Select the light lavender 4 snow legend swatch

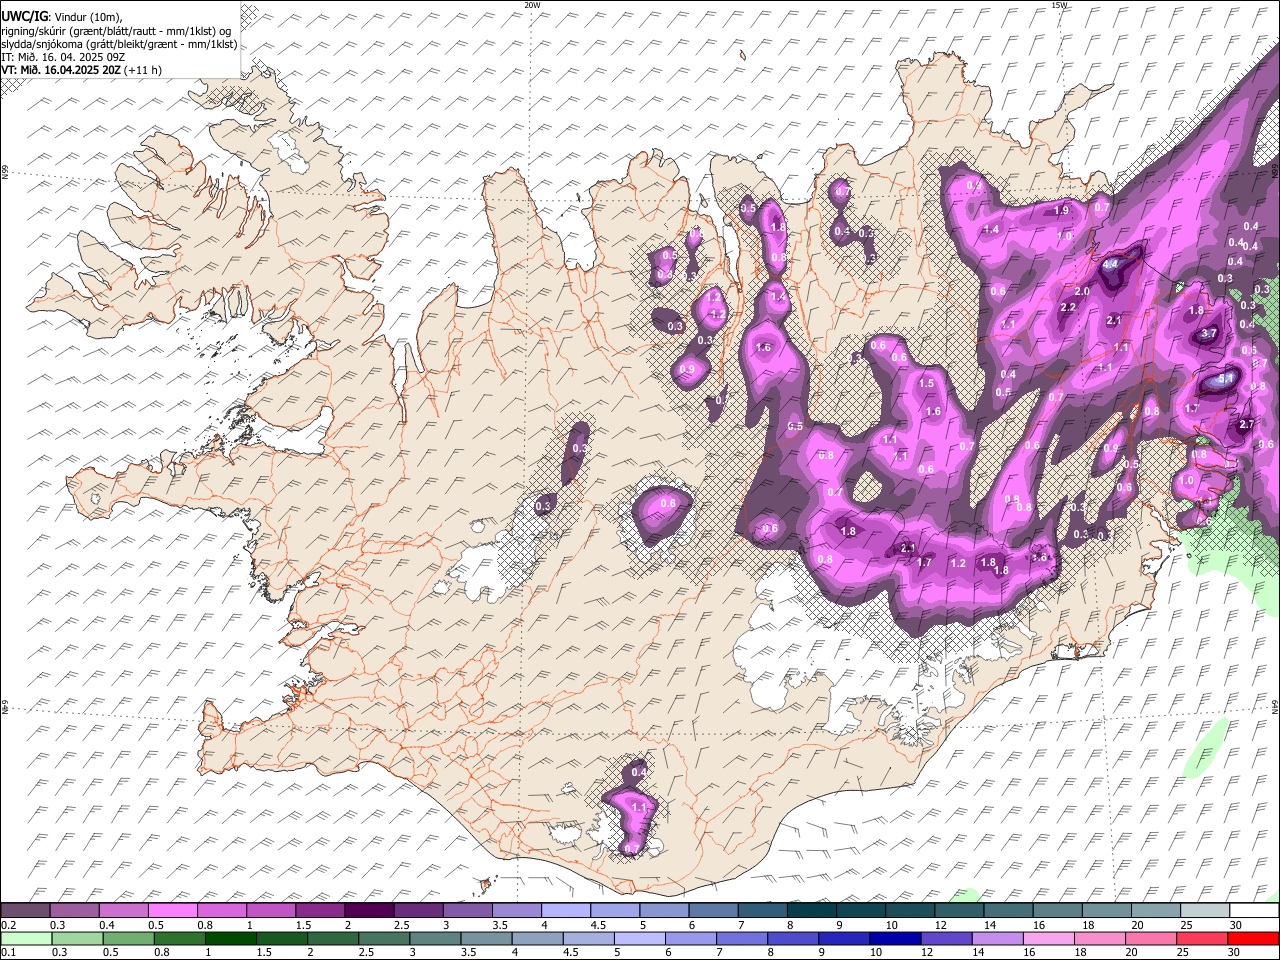click(x=565, y=911)
